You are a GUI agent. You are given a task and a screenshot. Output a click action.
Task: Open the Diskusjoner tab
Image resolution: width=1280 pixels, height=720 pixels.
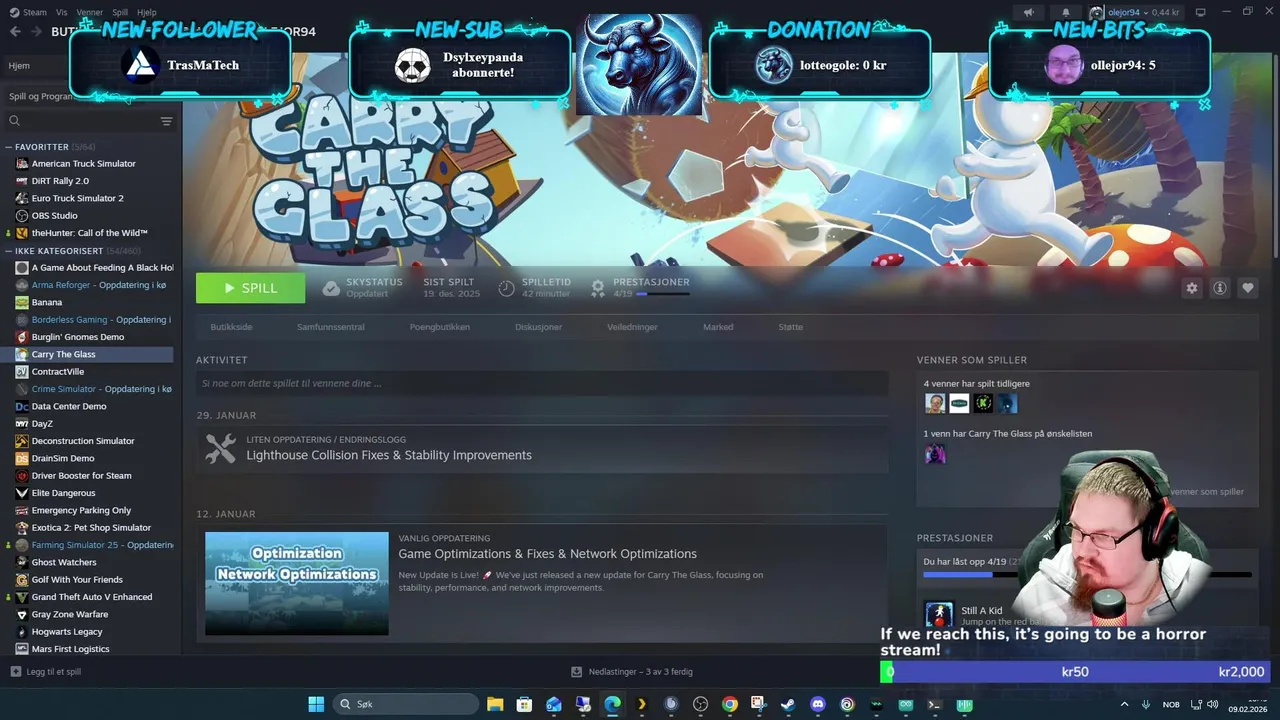coord(538,327)
